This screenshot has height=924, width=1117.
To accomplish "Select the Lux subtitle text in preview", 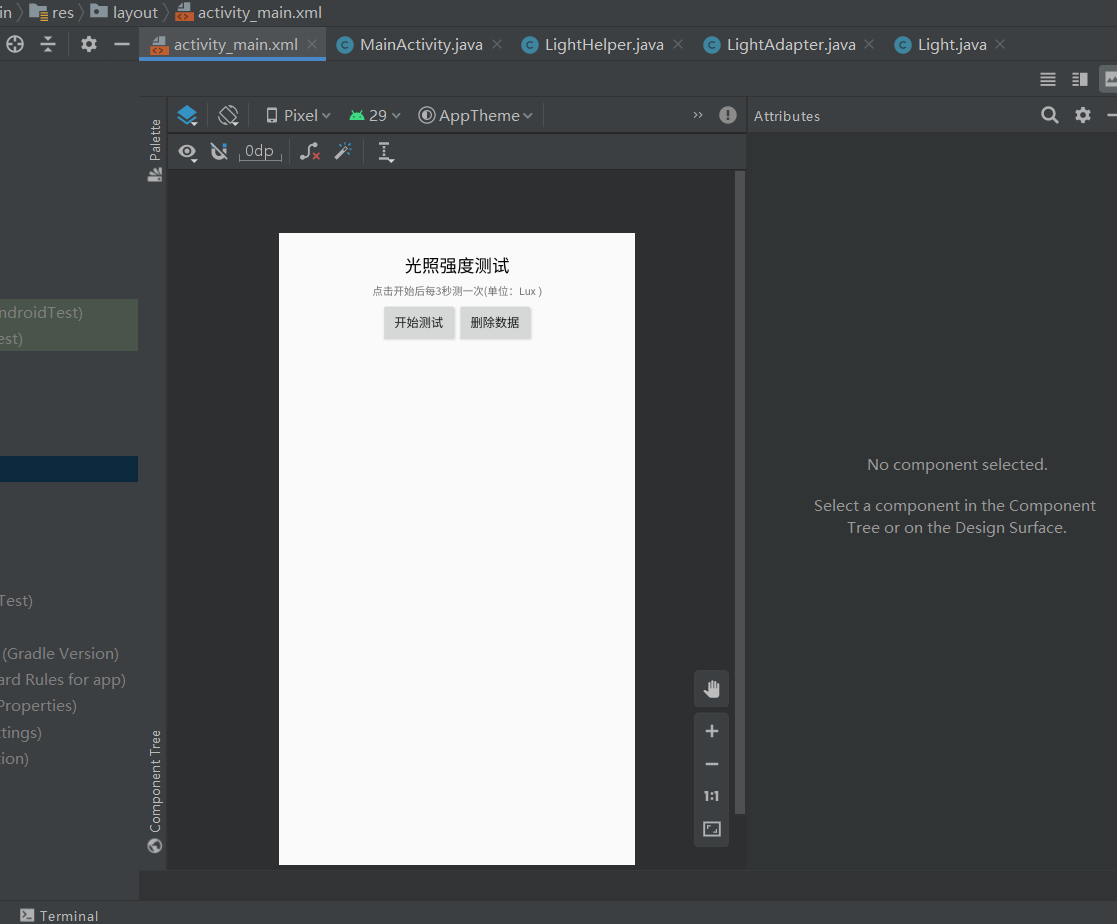I will [457, 291].
